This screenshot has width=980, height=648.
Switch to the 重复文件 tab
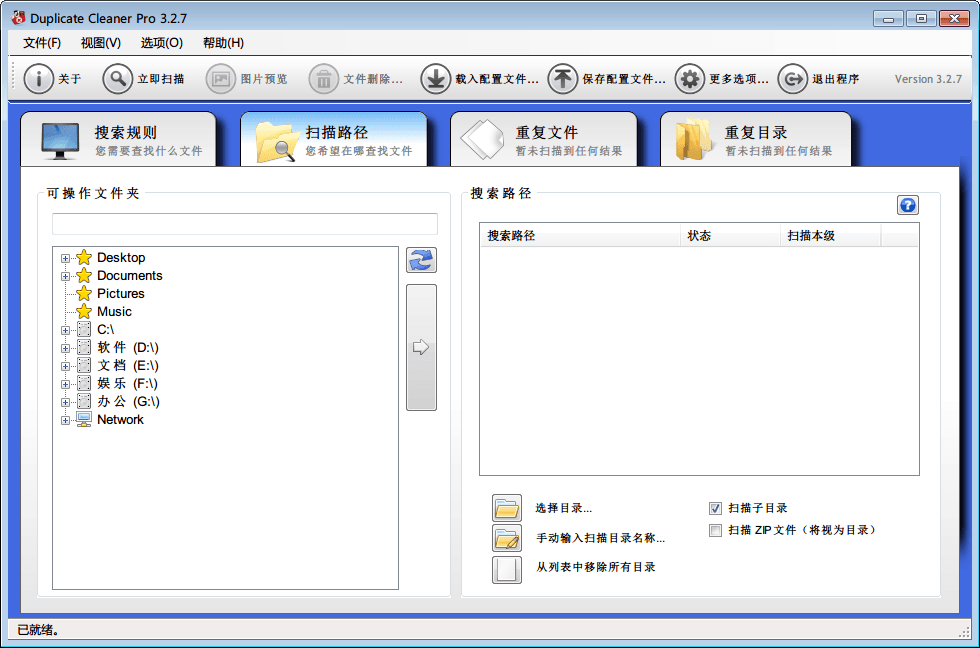point(544,139)
